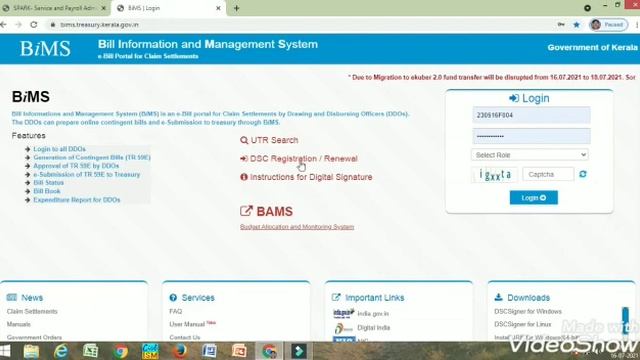Click the saved password key icon
The width and height of the screenshot is (640, 360).
(561, 25)
